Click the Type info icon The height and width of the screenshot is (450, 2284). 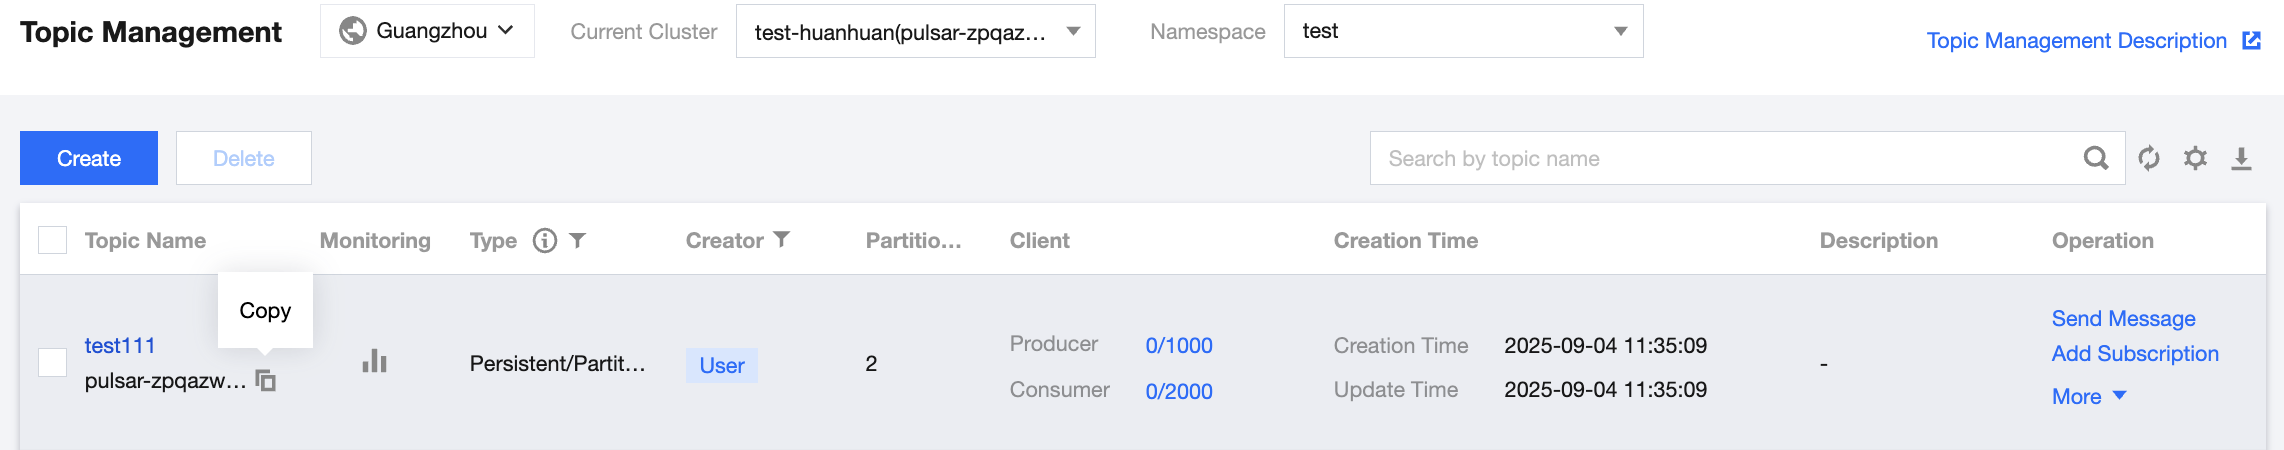click(544, 241)
